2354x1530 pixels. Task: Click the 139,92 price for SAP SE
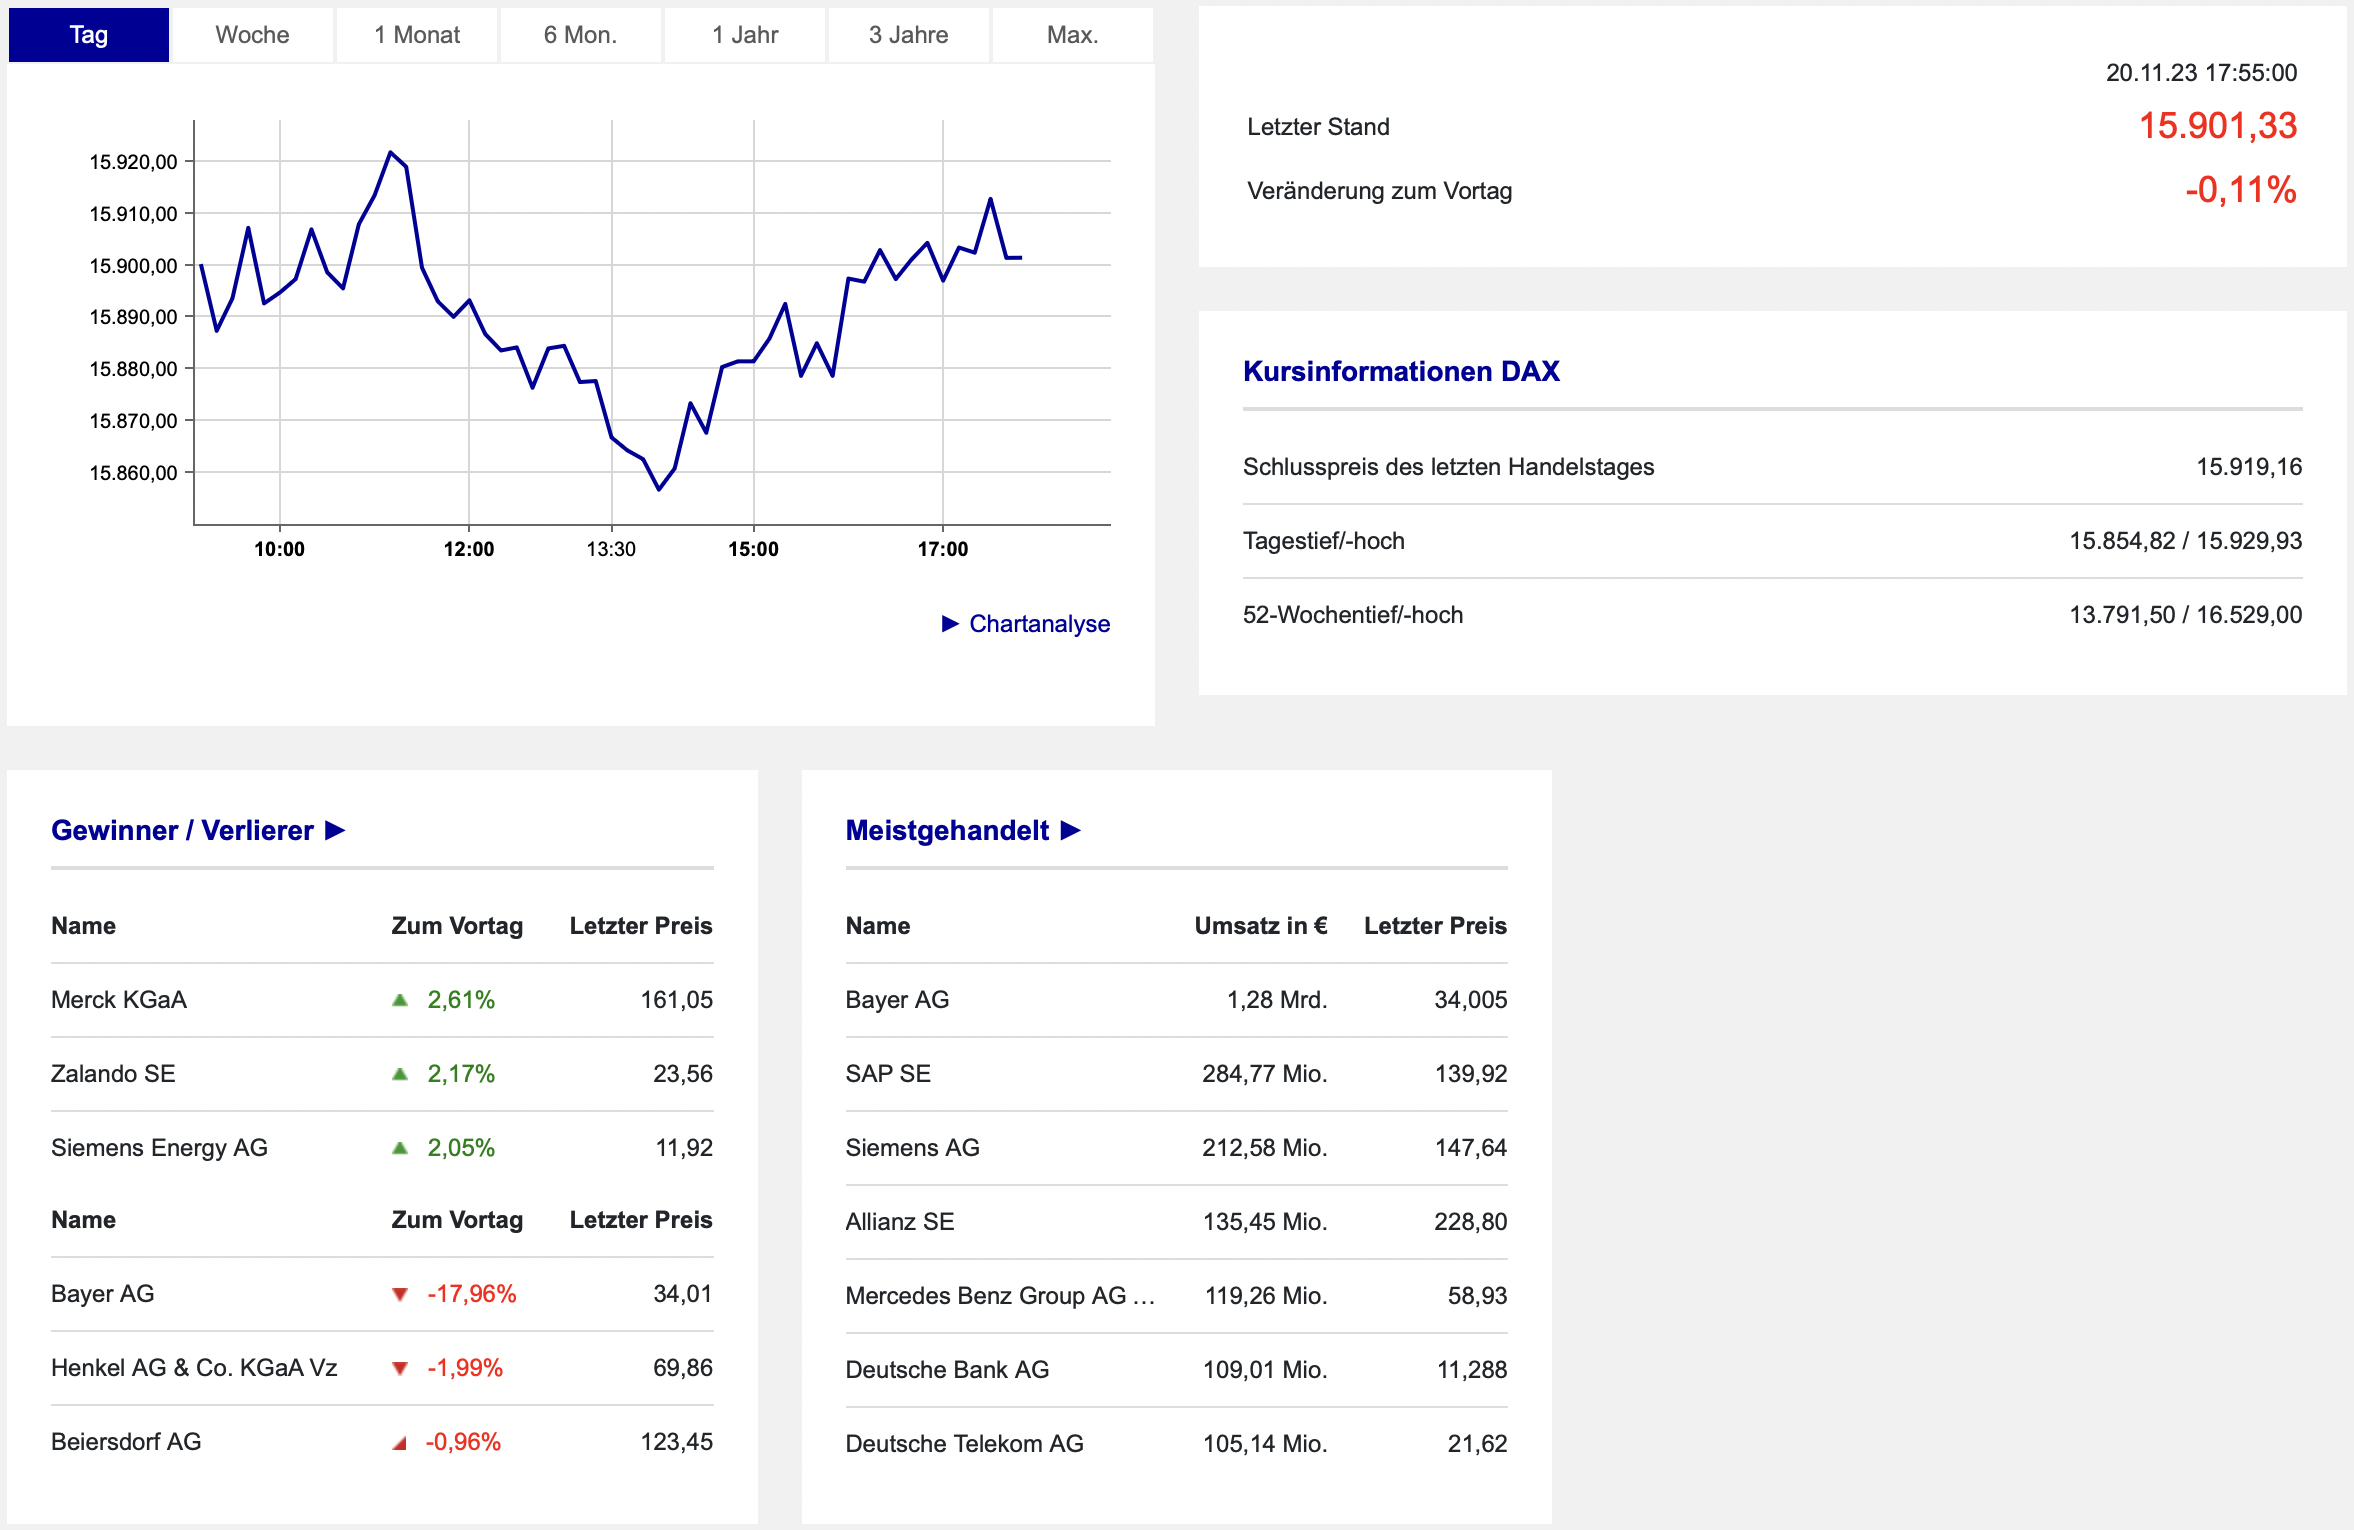1471,1074
